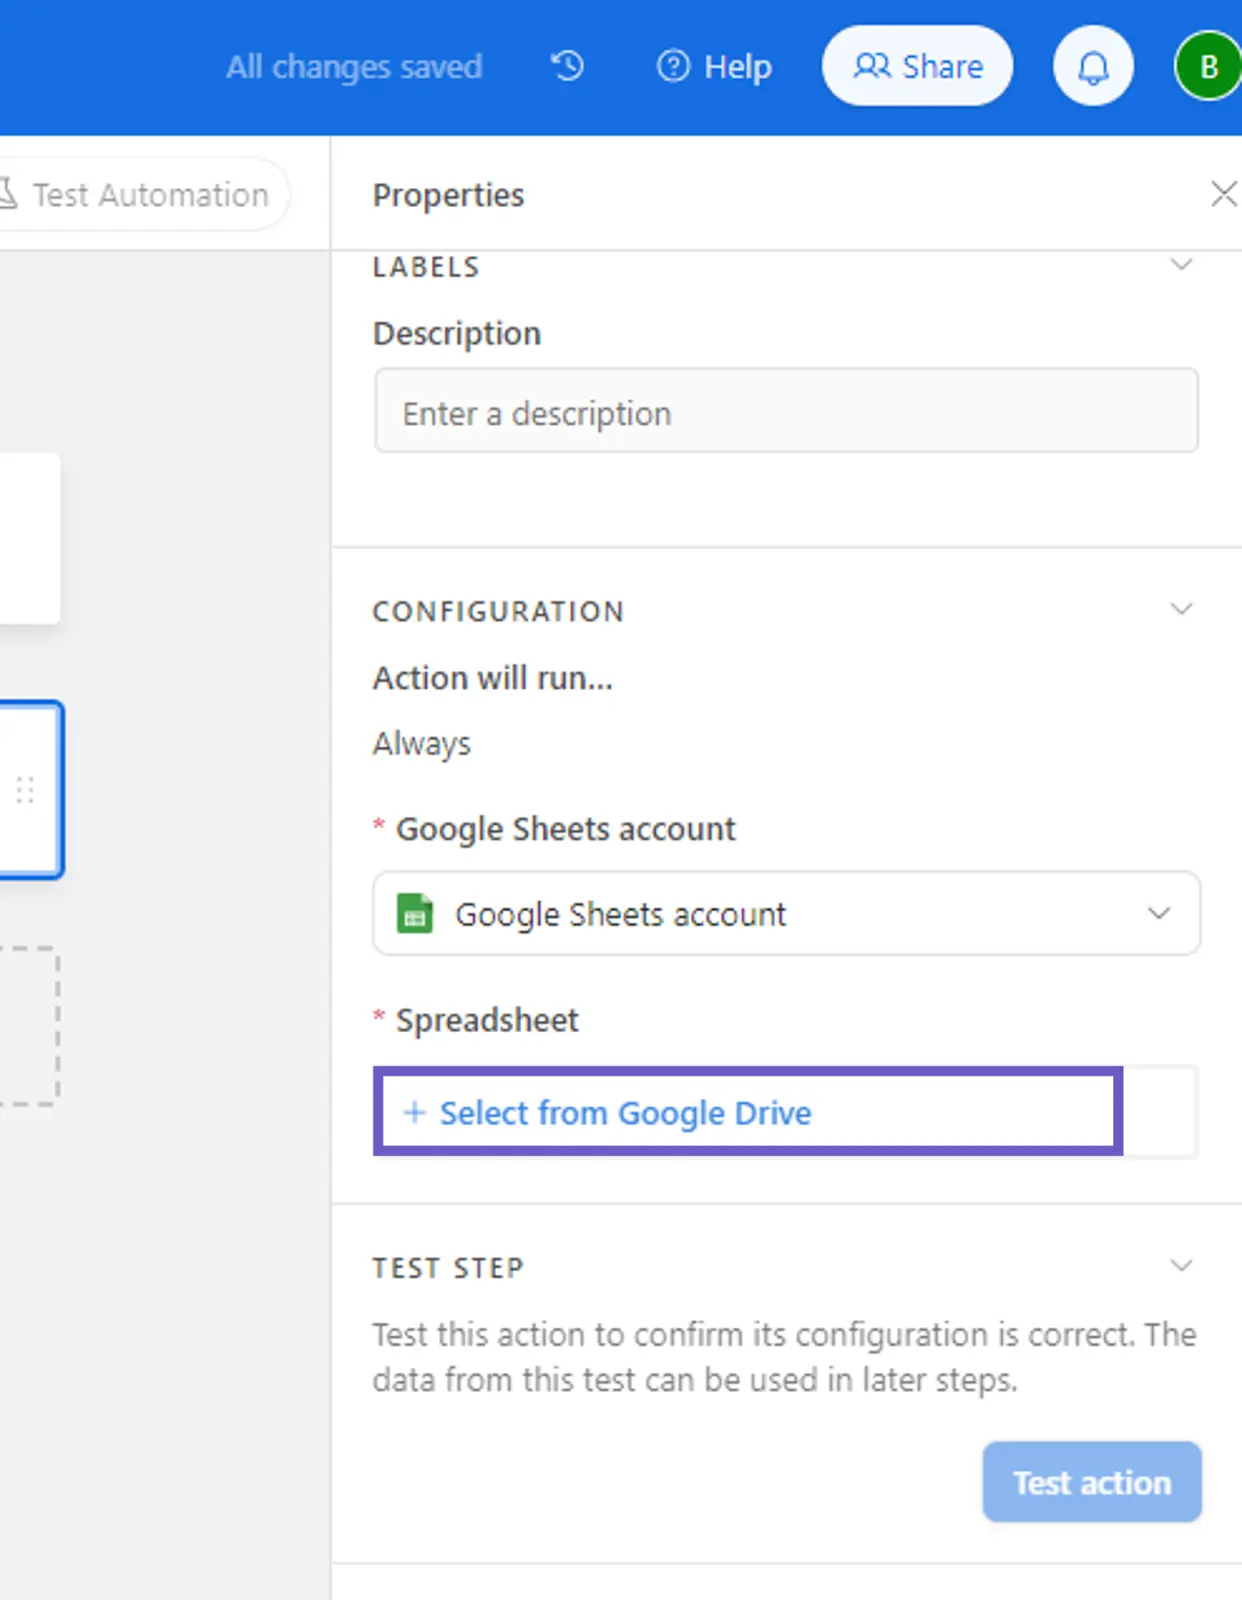
Task: Open the notifications bell
Action: (1092, 67)
